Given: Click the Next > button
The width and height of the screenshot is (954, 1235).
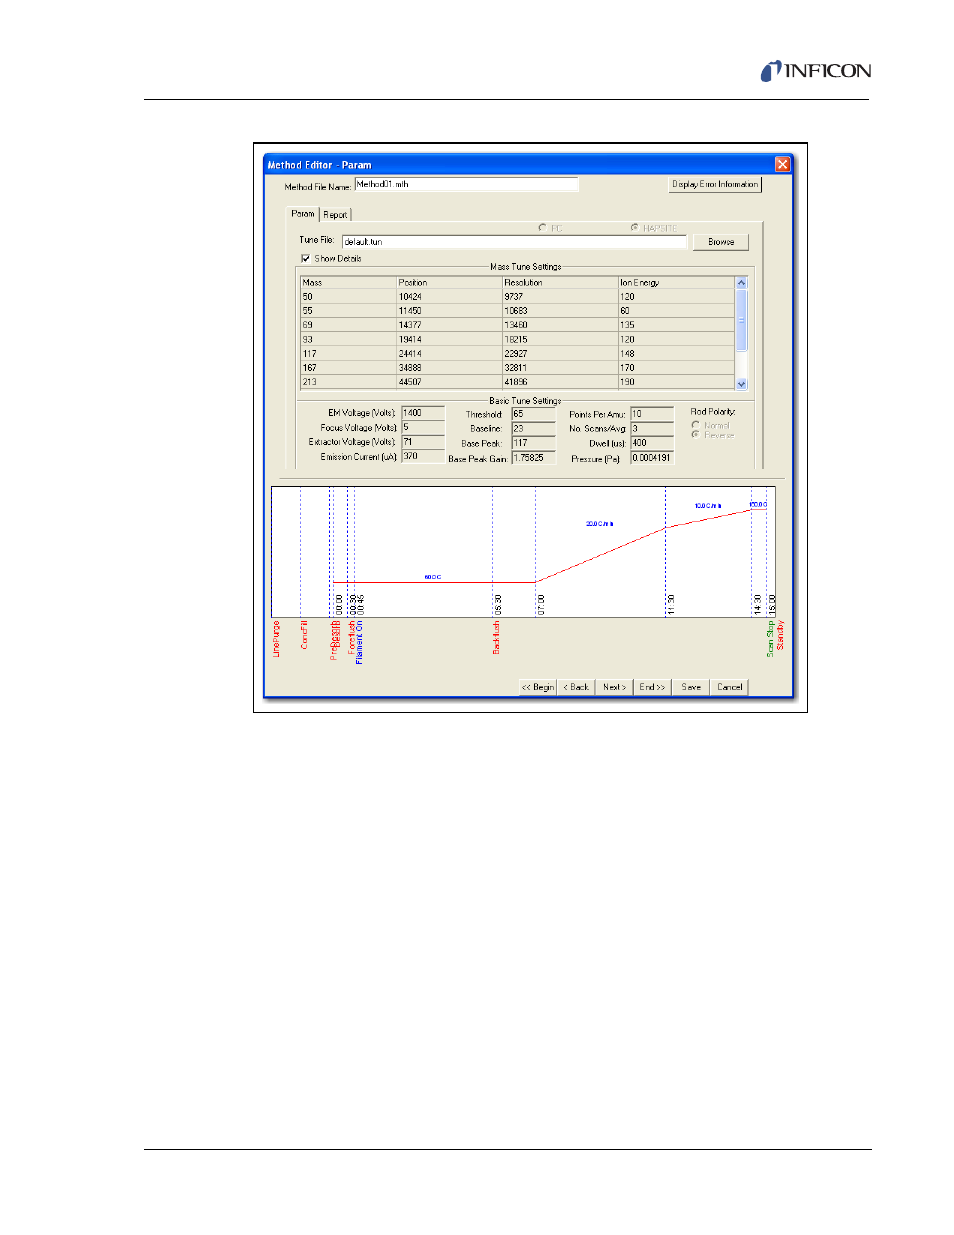Looking at the screenshot, I should (614, 687).
